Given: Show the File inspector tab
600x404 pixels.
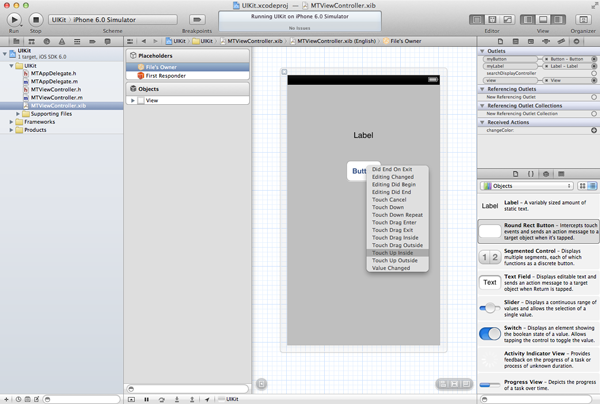Looking at the screenshot, I should click(500, 41).
